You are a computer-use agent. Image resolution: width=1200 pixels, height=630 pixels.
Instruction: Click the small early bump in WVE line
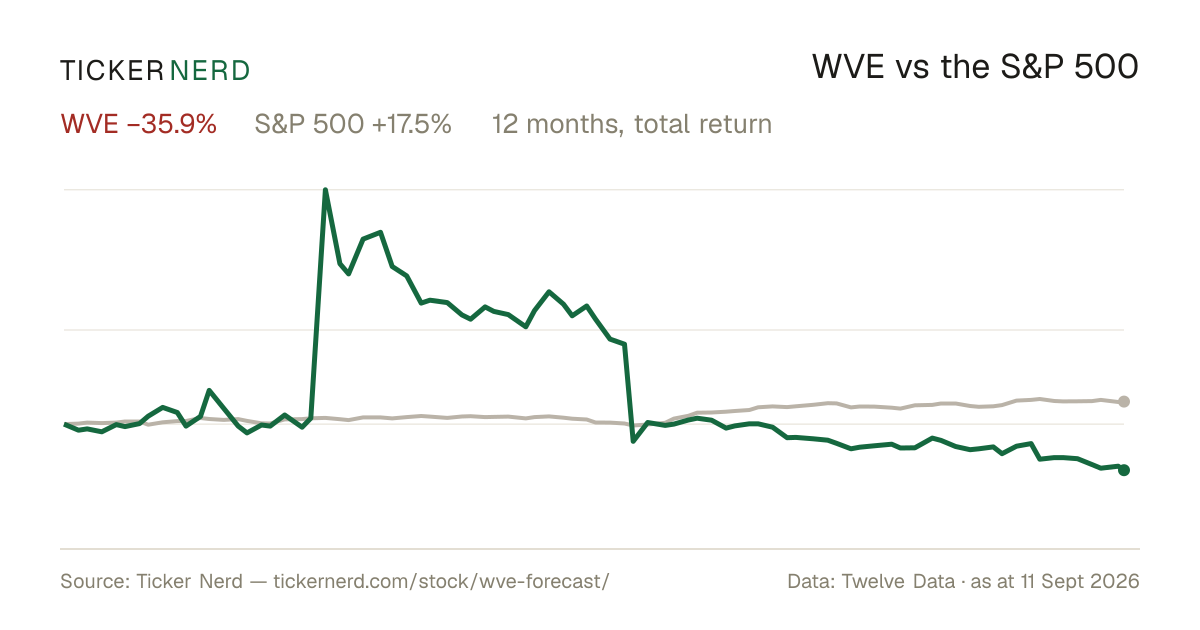209,390
